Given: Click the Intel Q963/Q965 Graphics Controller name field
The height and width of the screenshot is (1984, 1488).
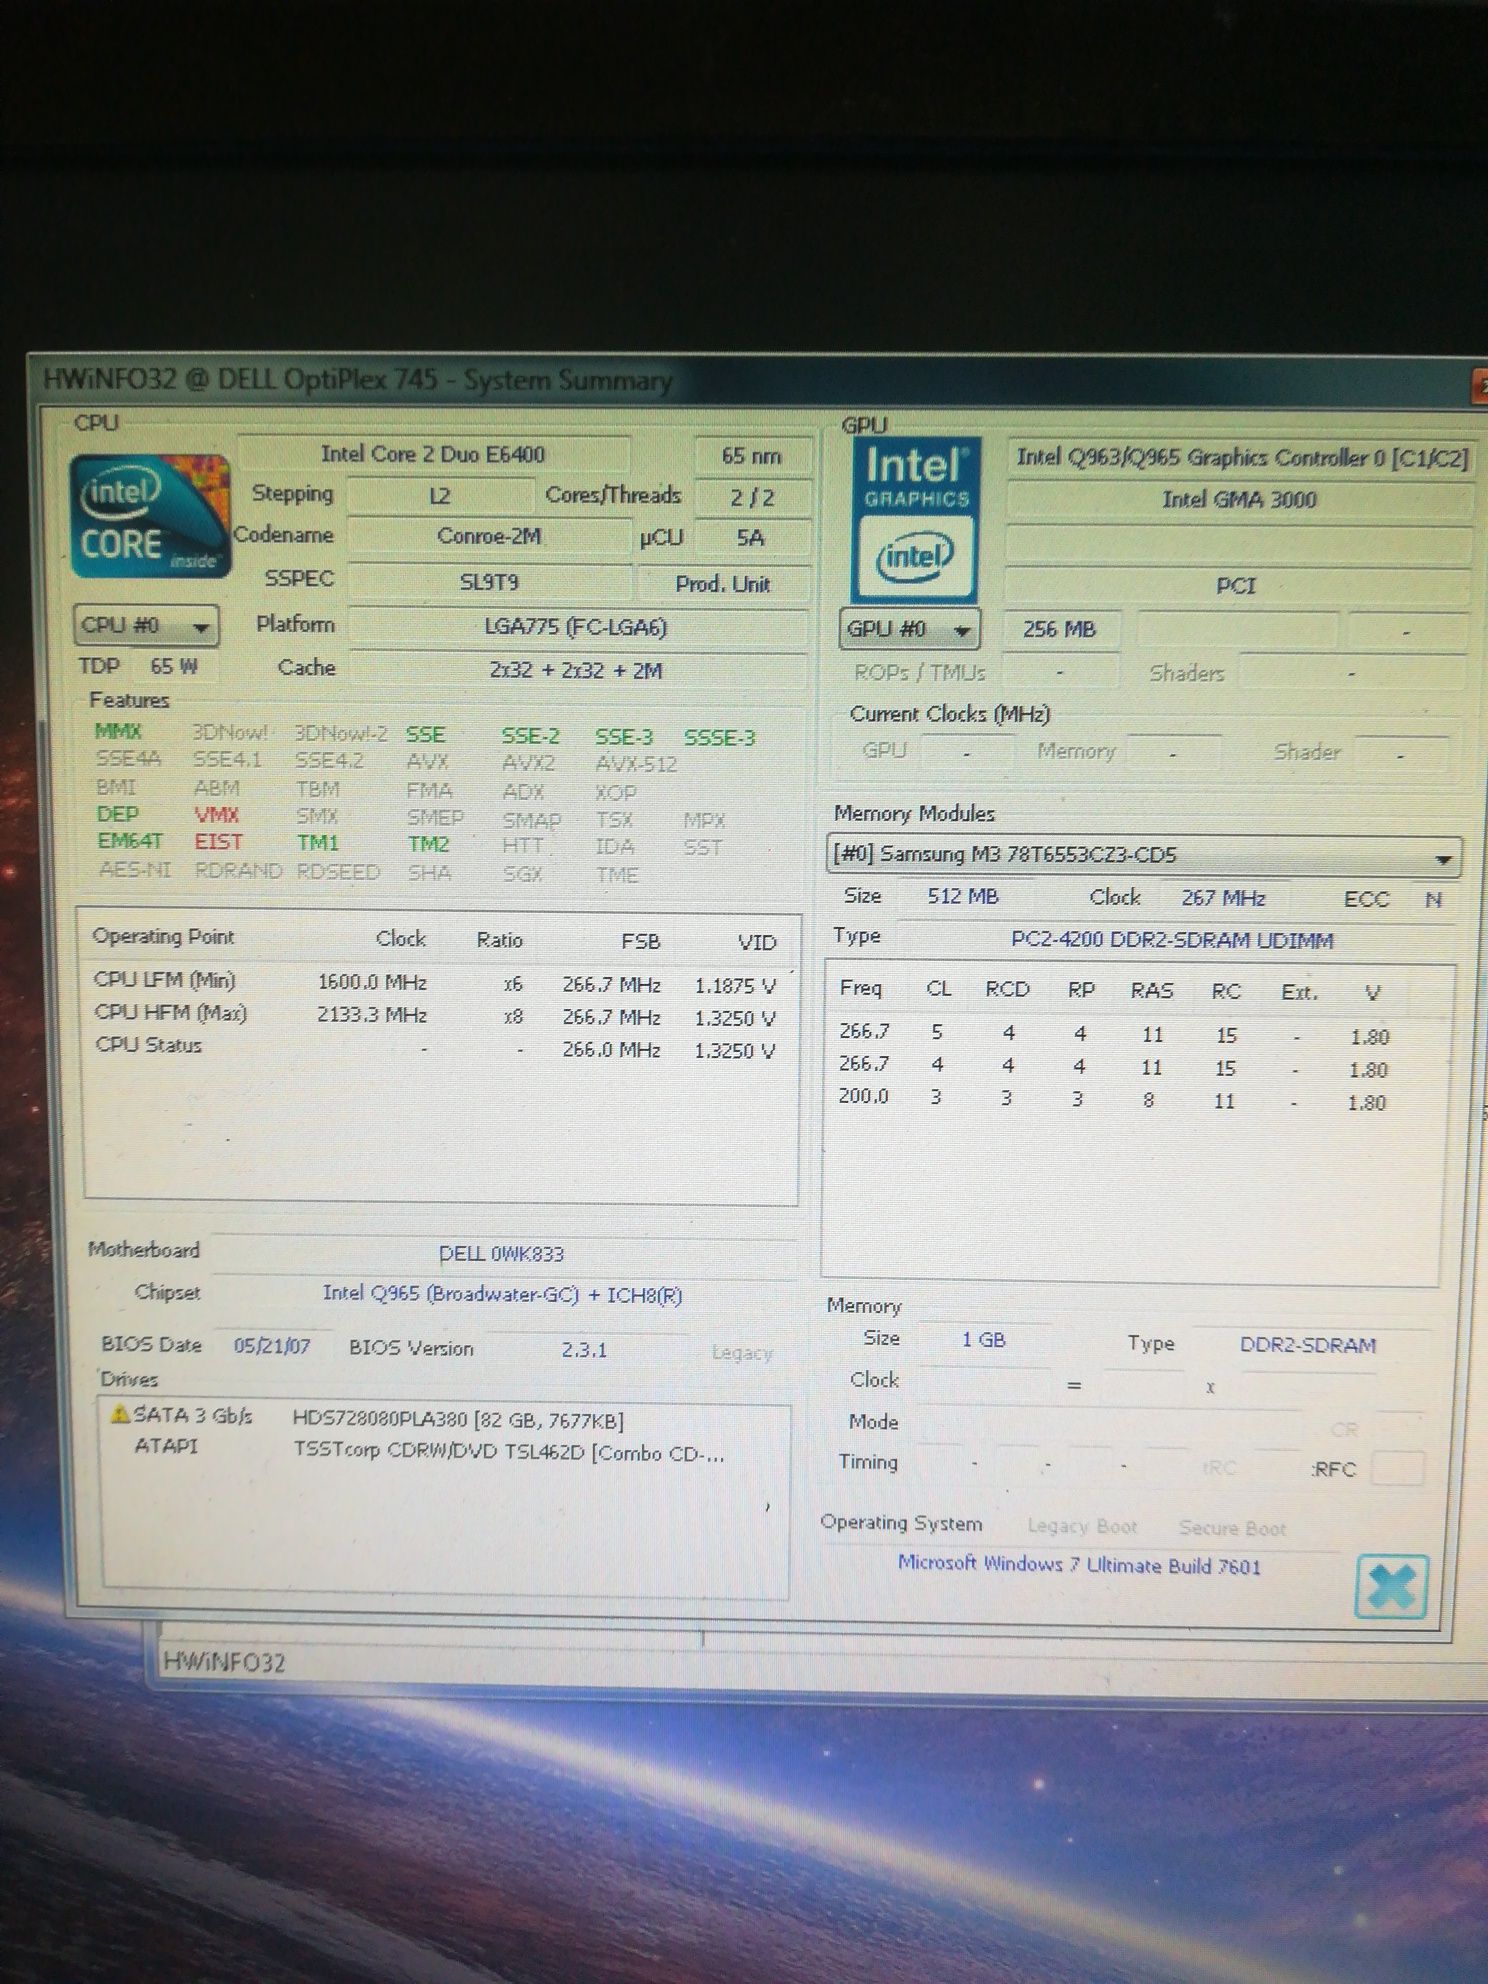Looking at the screenshot, I should pyautogui.click(x=1241, y=458).
